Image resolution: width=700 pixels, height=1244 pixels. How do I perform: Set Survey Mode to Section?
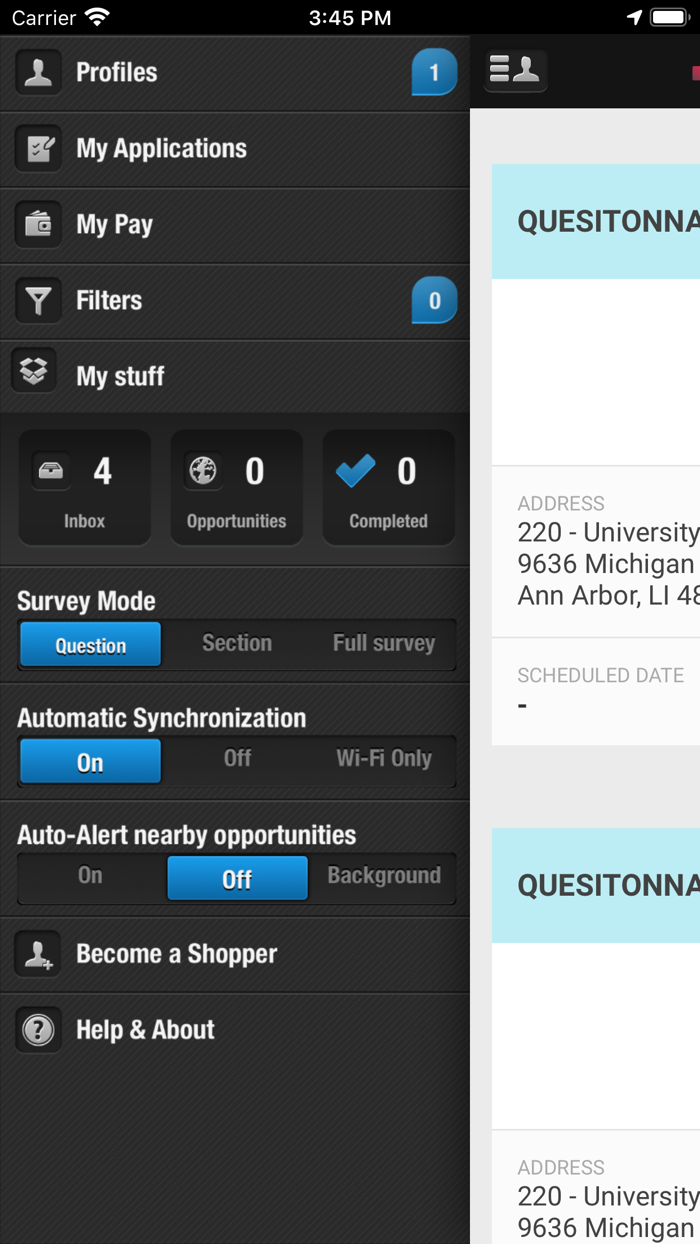[237, 644]
